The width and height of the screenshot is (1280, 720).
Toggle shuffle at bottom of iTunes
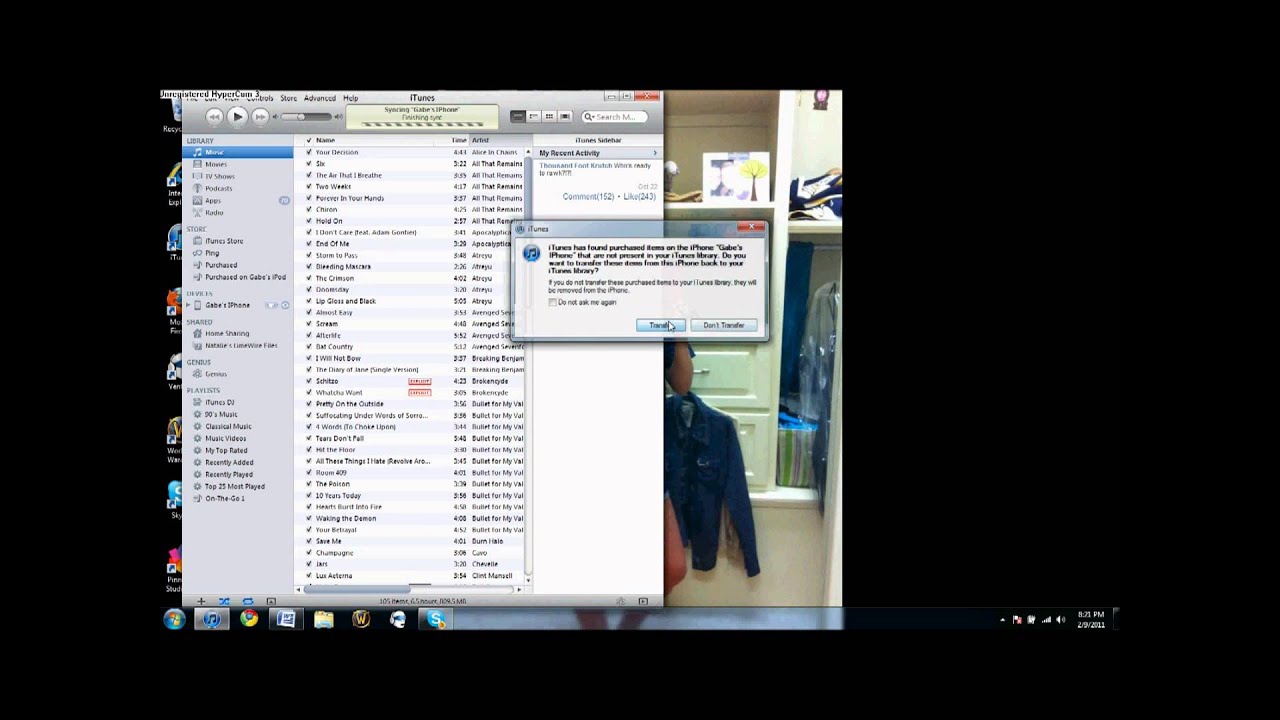point(224,601)
